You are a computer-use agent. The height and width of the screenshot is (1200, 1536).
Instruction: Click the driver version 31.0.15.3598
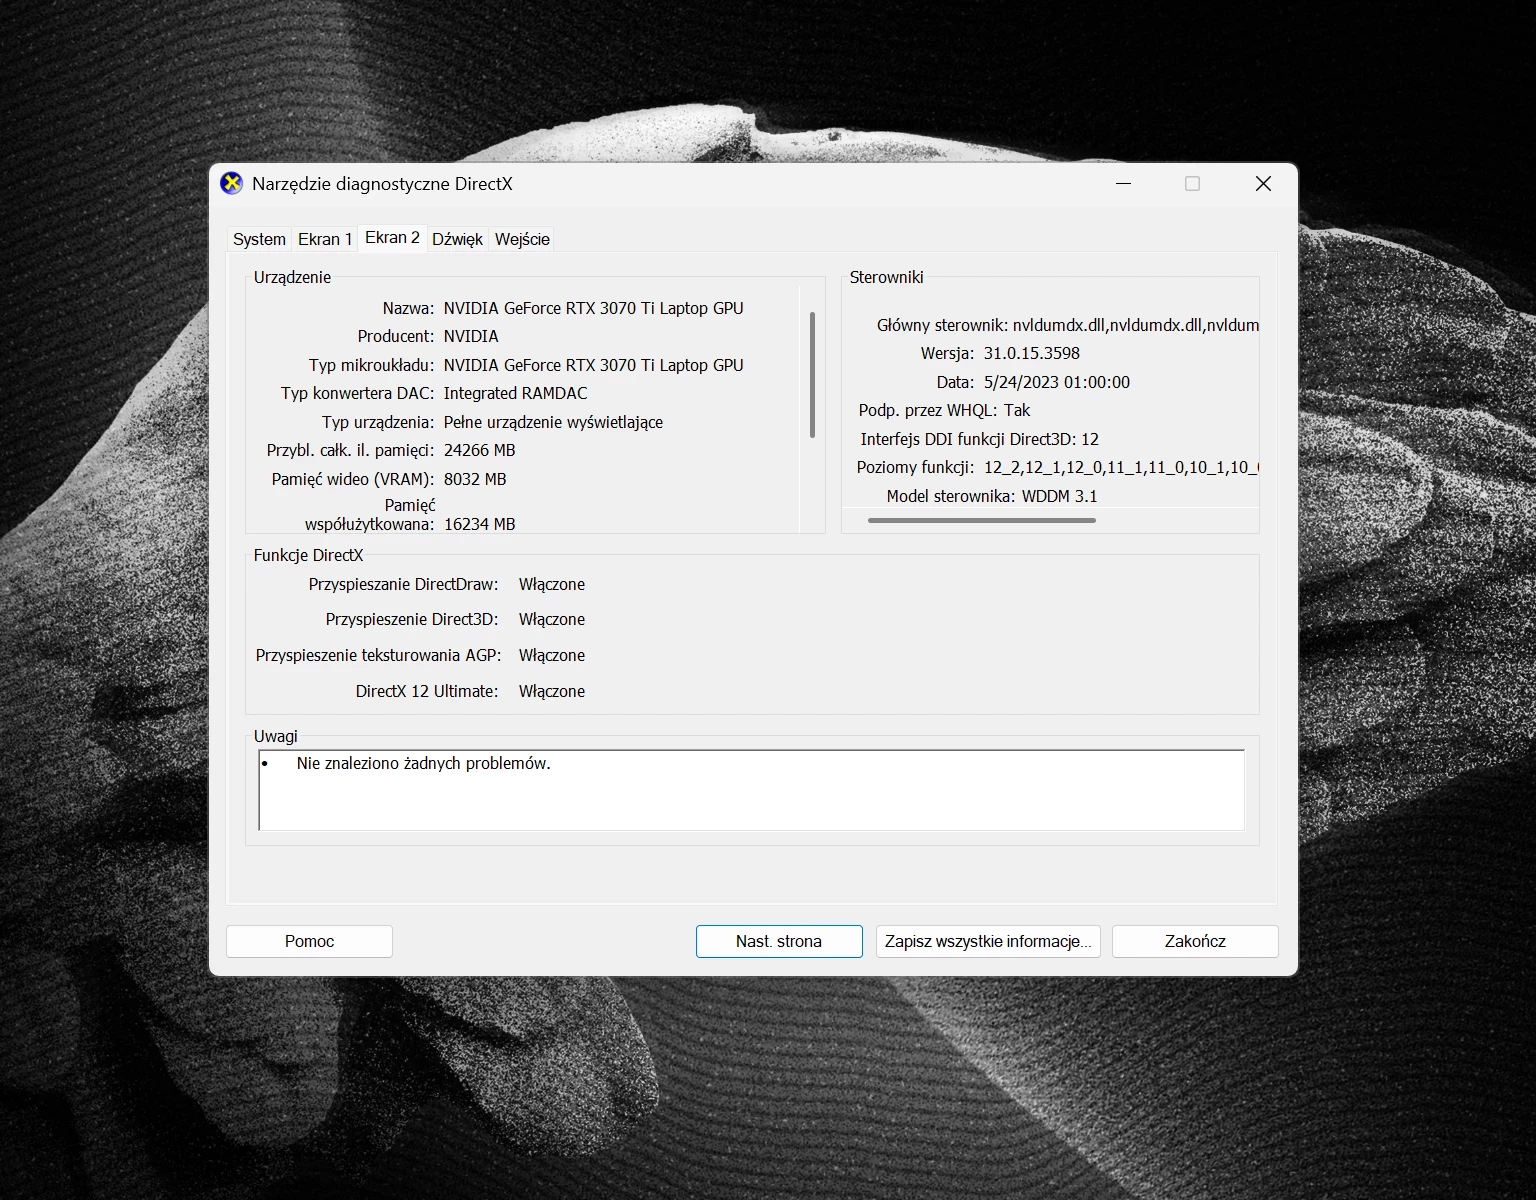point(1032,353)
